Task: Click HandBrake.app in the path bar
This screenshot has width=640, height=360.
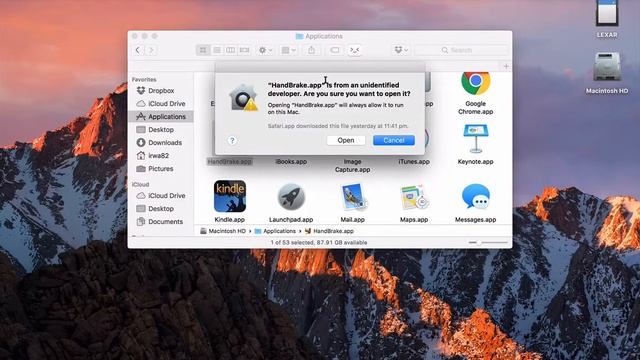Action: click(329, 231)
